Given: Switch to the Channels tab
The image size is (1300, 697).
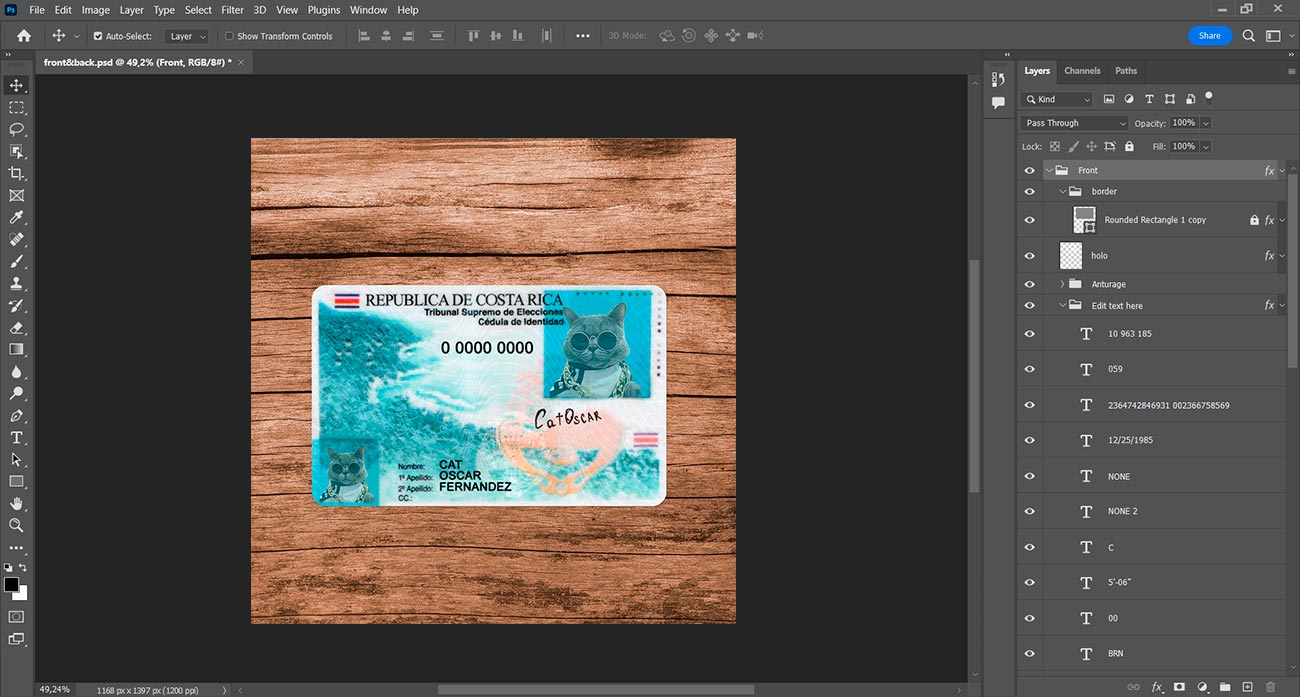Looking at the screenshot, I should (1082, 71).
